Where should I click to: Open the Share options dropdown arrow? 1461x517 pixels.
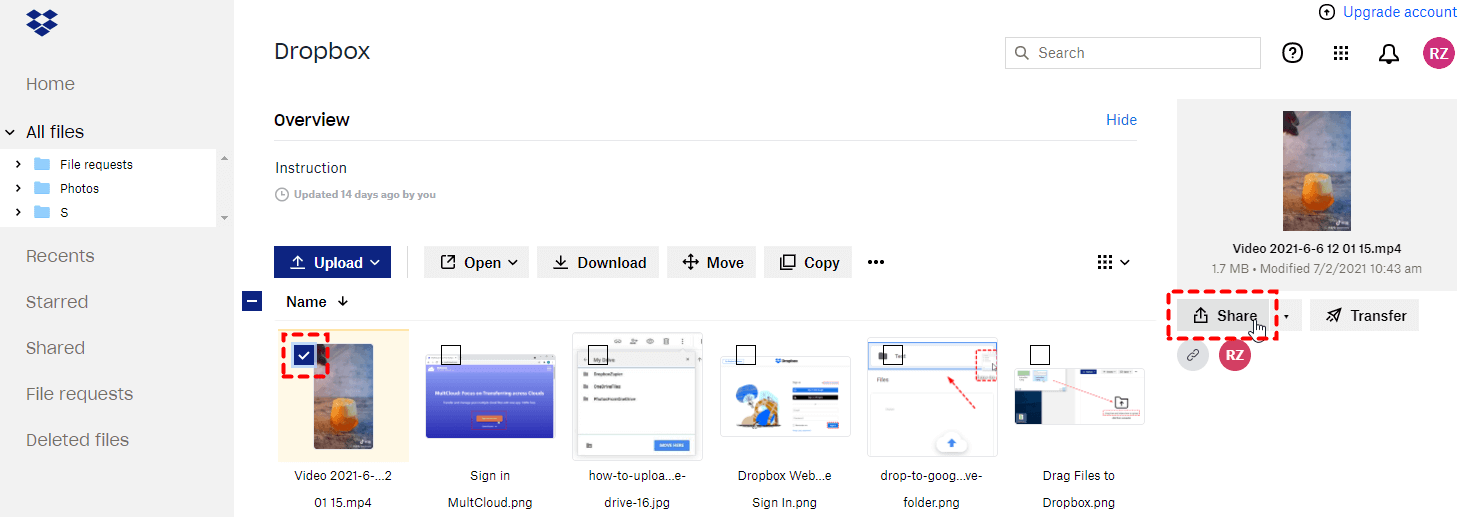(1286, 316)
